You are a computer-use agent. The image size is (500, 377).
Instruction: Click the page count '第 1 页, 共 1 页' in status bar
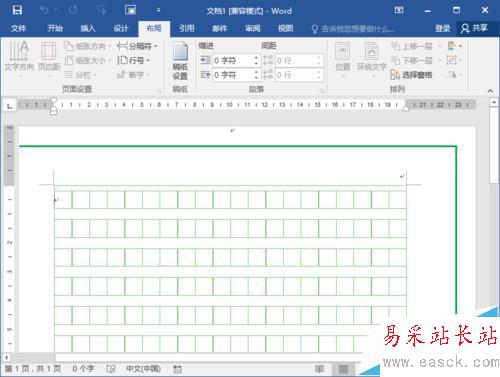click(x=33, y=369)
